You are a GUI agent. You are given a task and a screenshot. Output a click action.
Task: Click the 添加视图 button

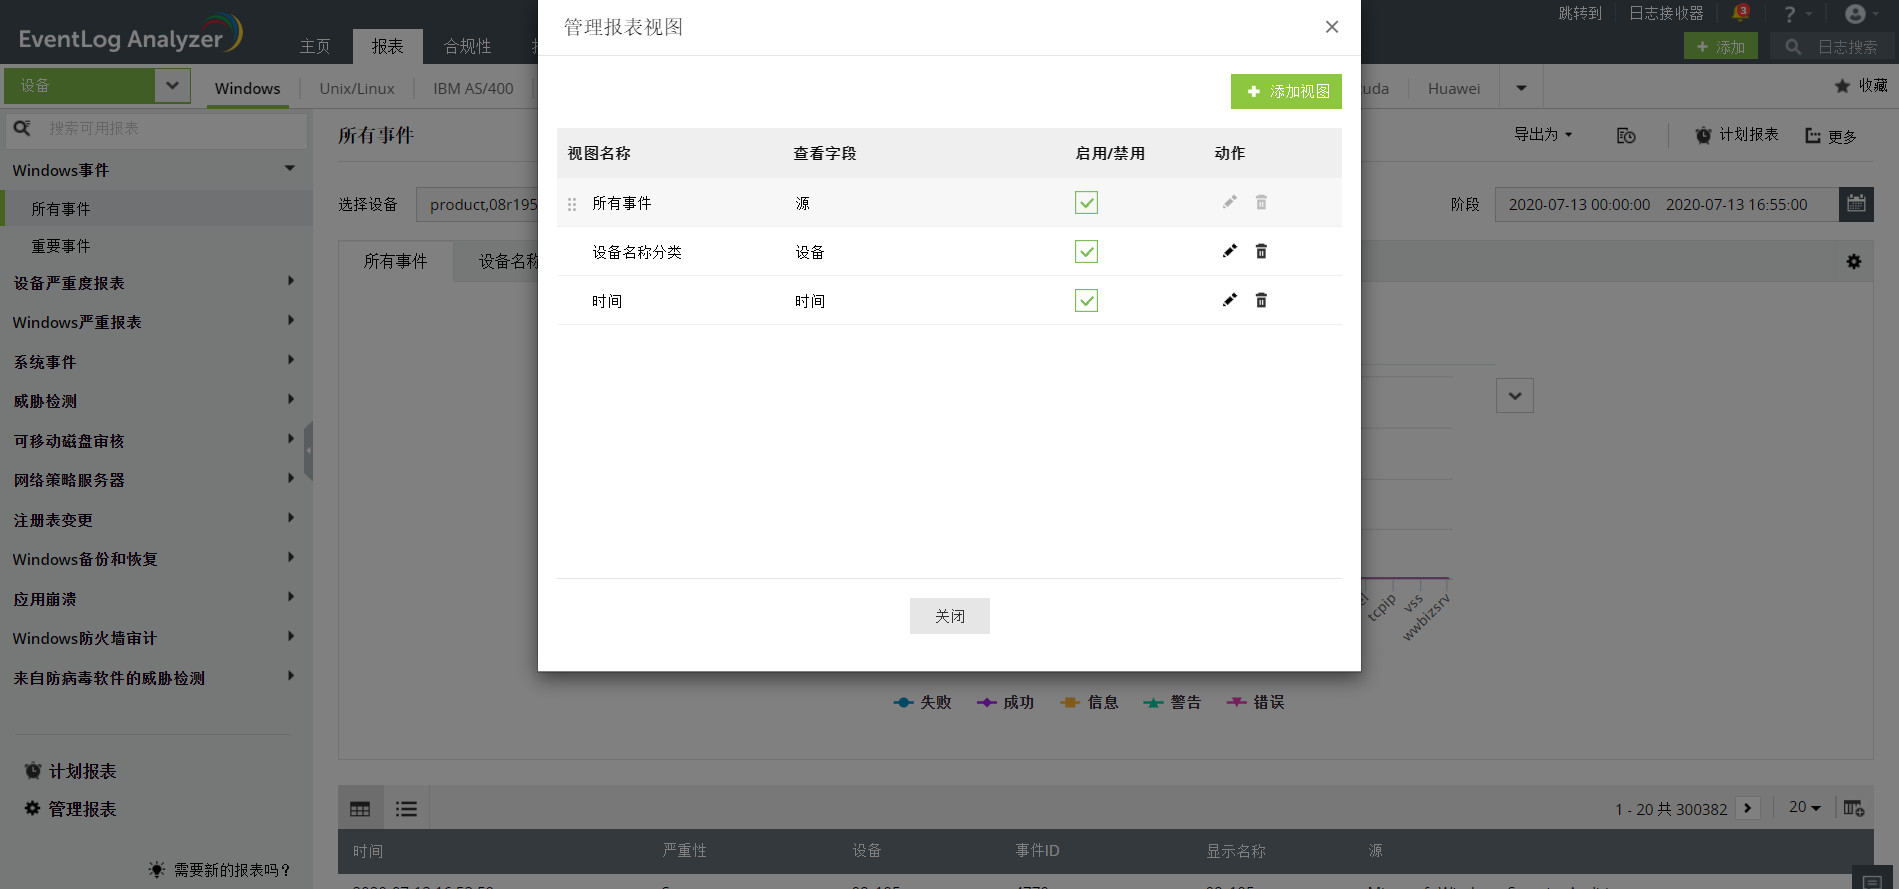(x=1286, y=91)
